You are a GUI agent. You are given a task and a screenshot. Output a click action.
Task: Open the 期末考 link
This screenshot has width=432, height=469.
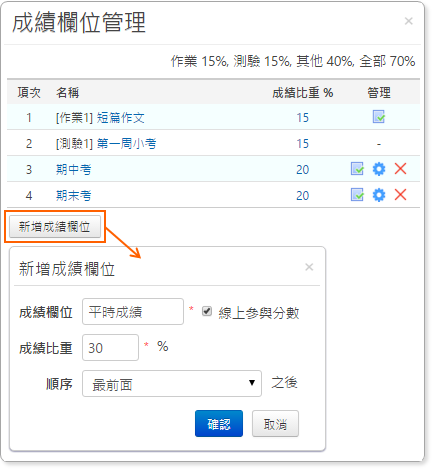click(73, 196)
